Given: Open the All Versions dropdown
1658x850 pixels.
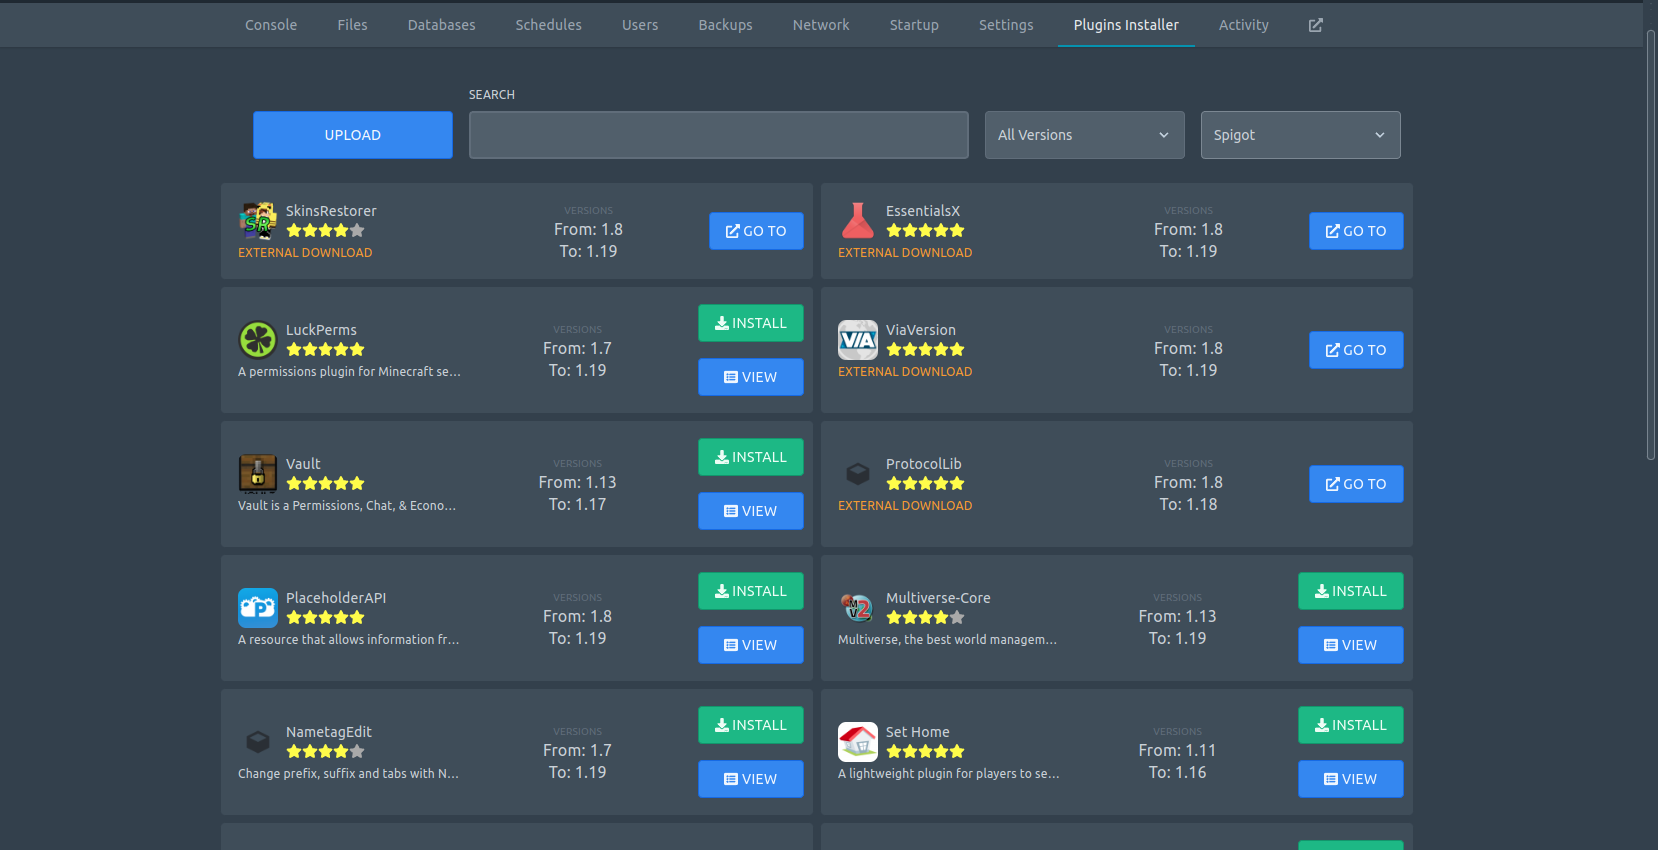Looking at the screenshot, I should coord(1084,135).
